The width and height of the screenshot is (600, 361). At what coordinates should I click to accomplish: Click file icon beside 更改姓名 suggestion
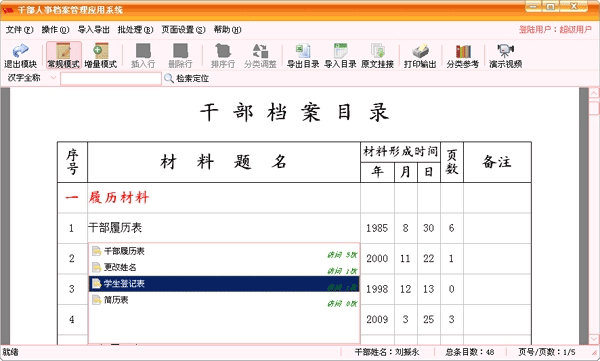(x=97, y=267)
